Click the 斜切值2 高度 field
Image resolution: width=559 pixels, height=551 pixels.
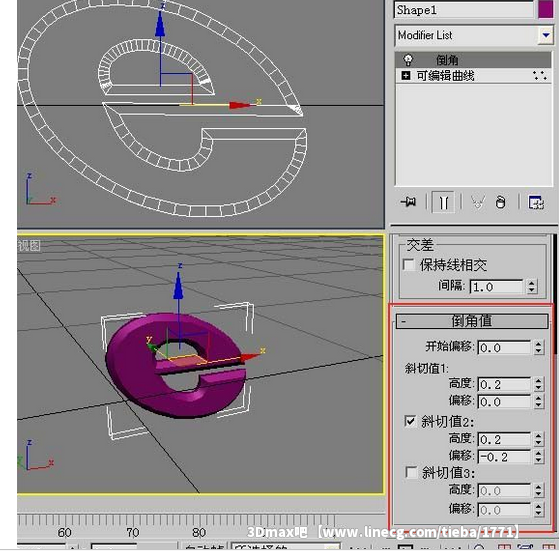pos(504,439)
